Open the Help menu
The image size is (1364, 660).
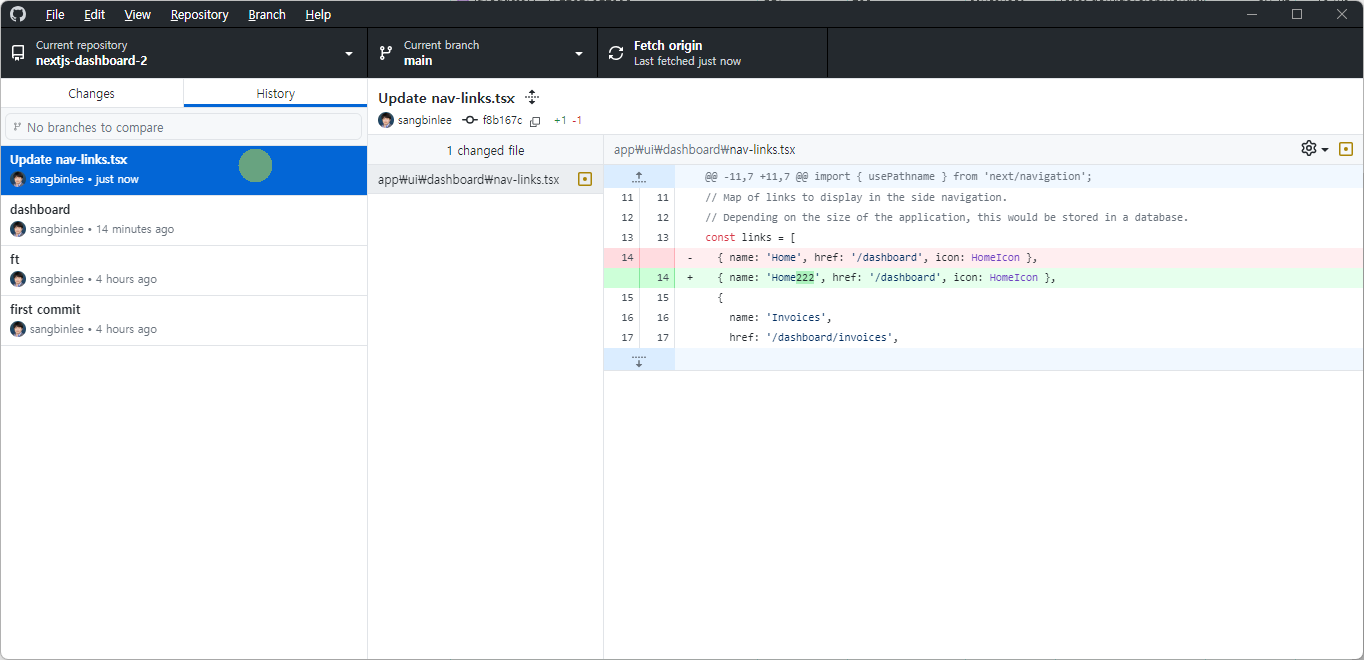tap(318, 15)
